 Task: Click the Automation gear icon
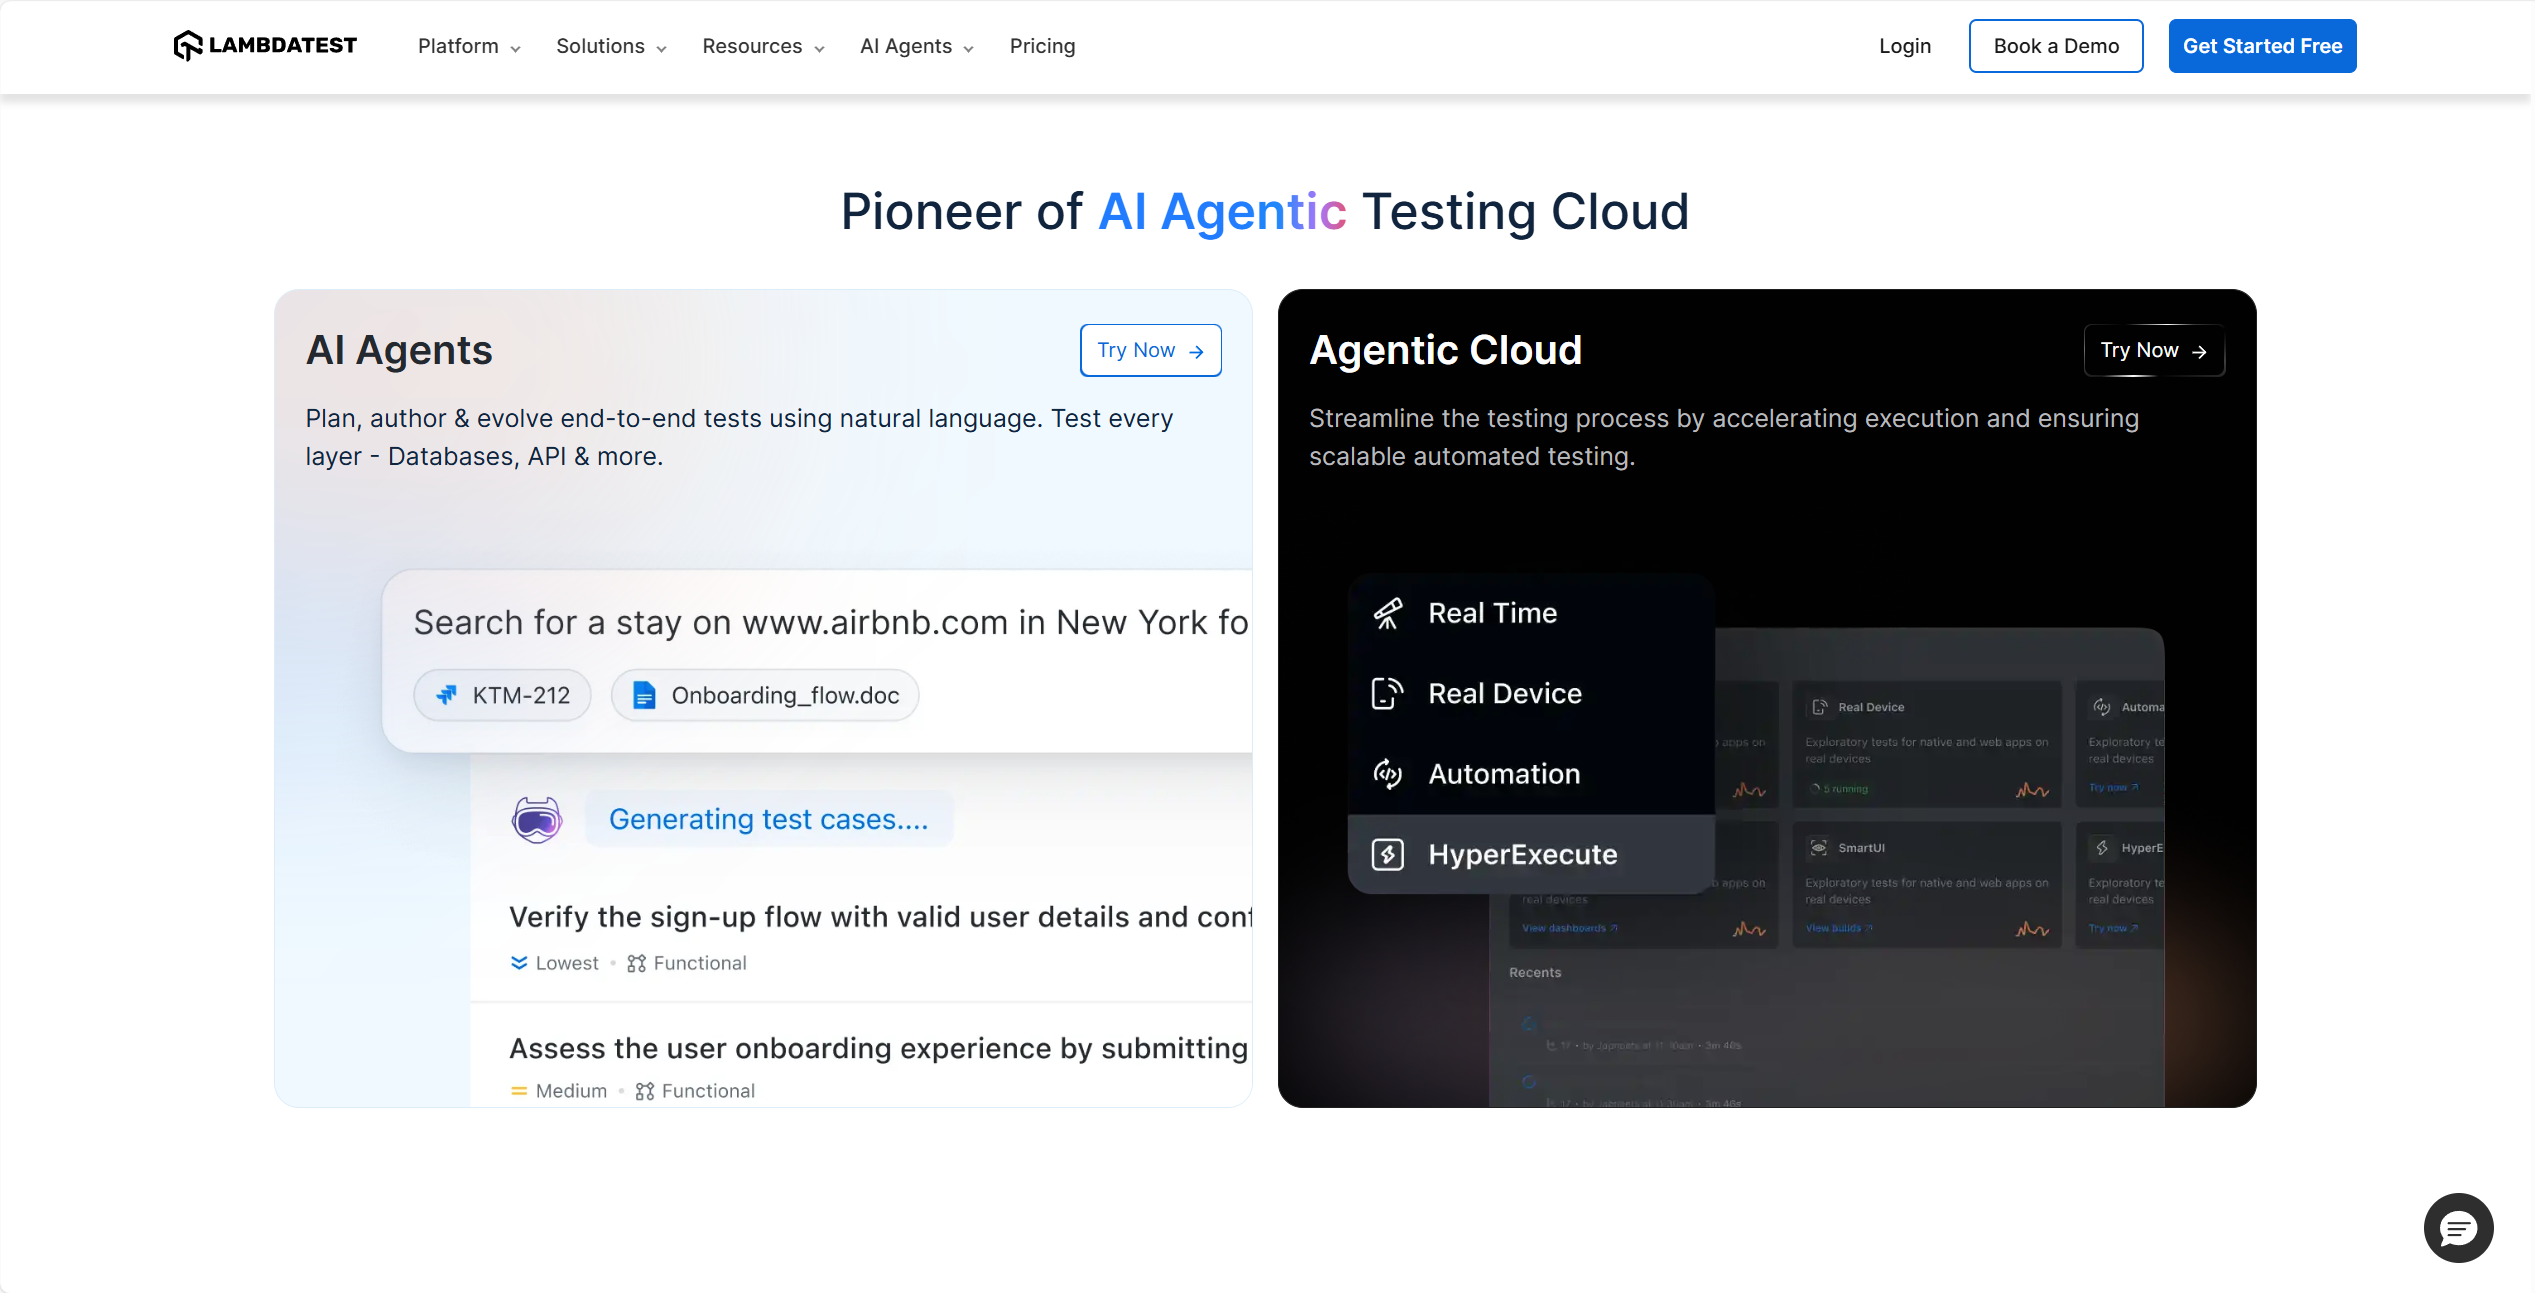1387,773
